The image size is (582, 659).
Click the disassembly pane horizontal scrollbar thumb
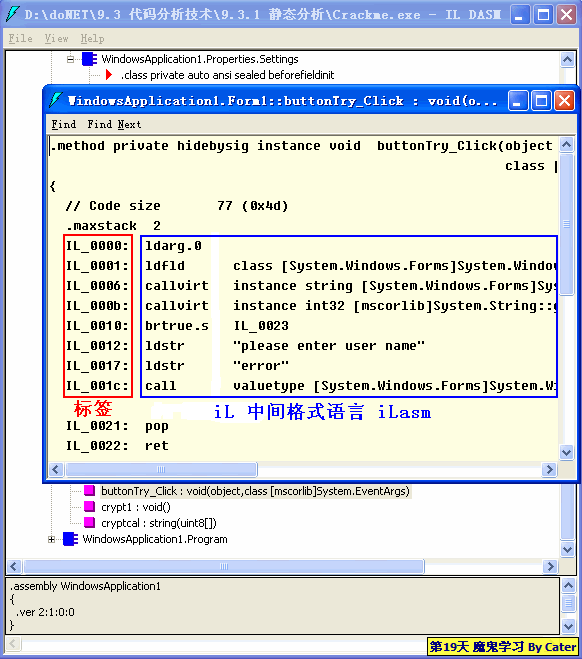(x=161, y=469)
